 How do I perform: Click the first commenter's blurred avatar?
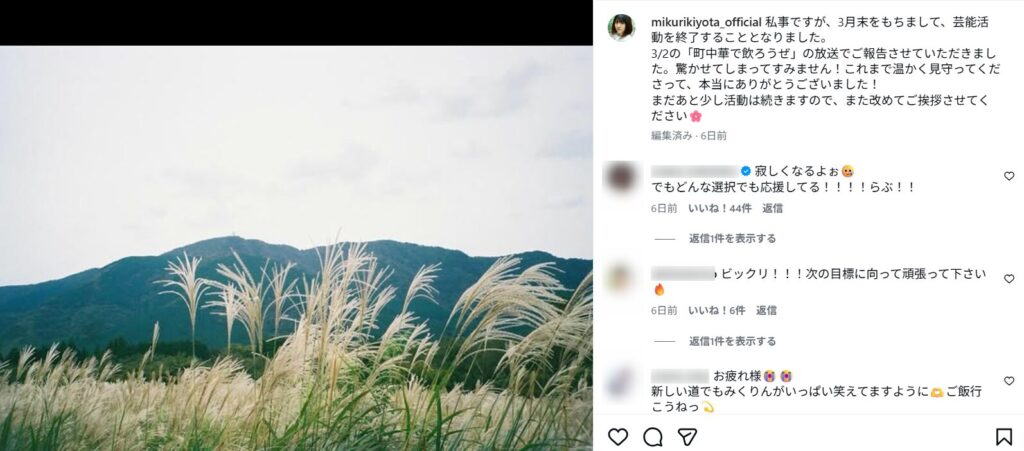coord(621,177)
